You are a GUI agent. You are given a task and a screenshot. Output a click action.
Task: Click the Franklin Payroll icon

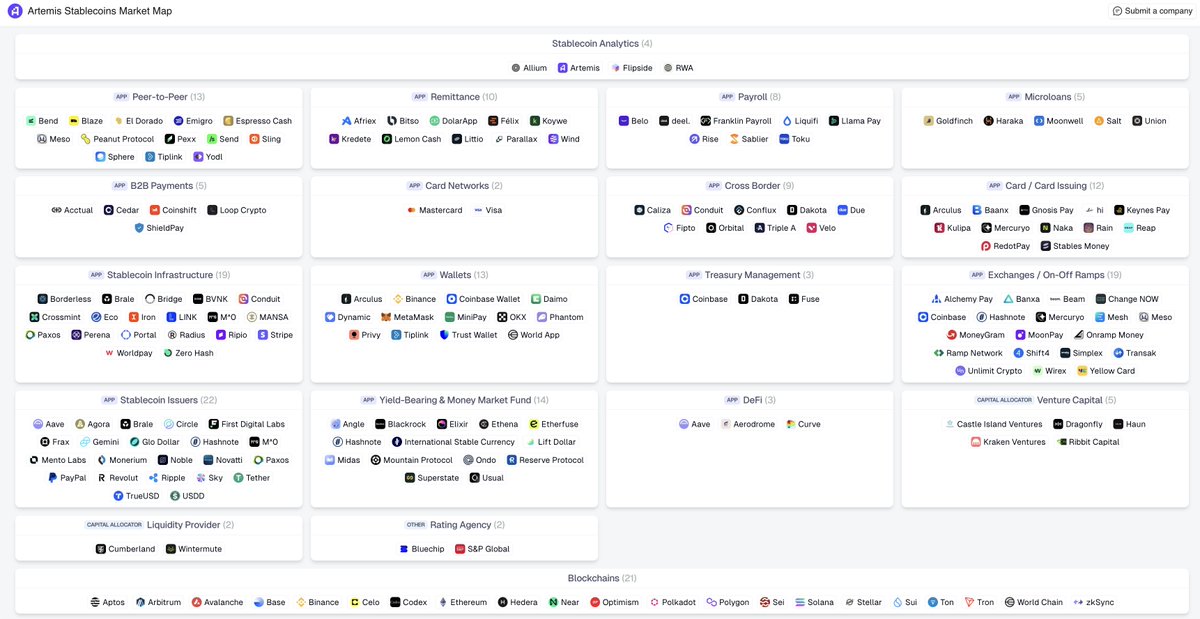pos(705,121)
